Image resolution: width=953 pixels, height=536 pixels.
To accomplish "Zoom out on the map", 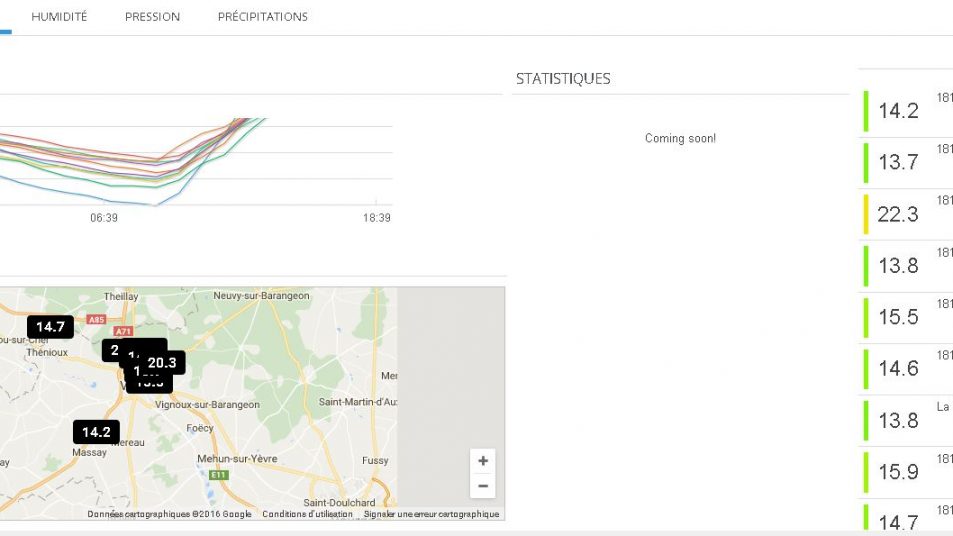I will (x=483, y=486).
